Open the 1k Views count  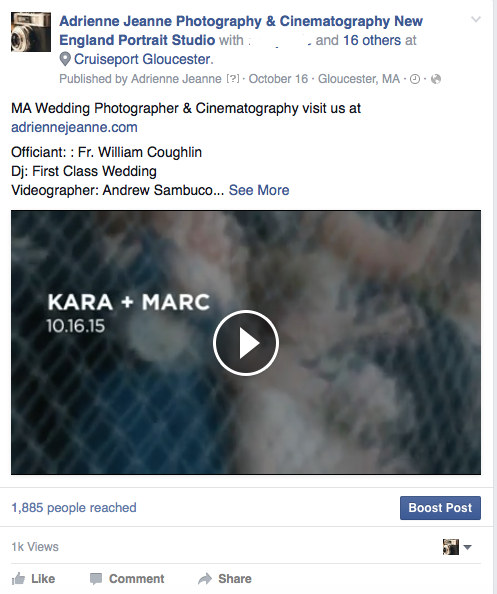click(x=35, y=547)
